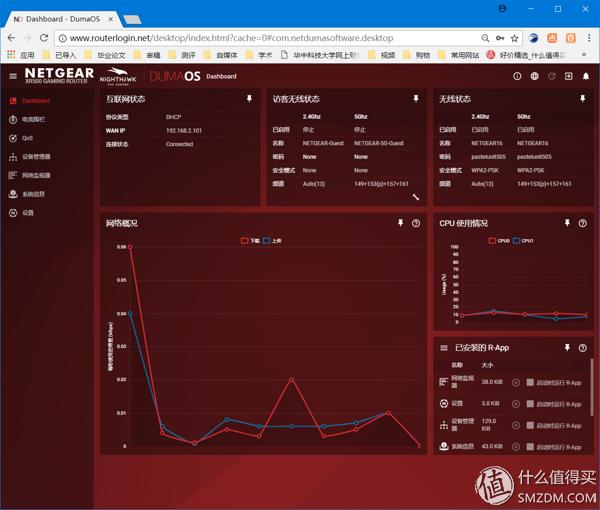The image size is (600, 510).
Task: Unpin the 网络概况 panel
Action: click(x=400, y=223)
